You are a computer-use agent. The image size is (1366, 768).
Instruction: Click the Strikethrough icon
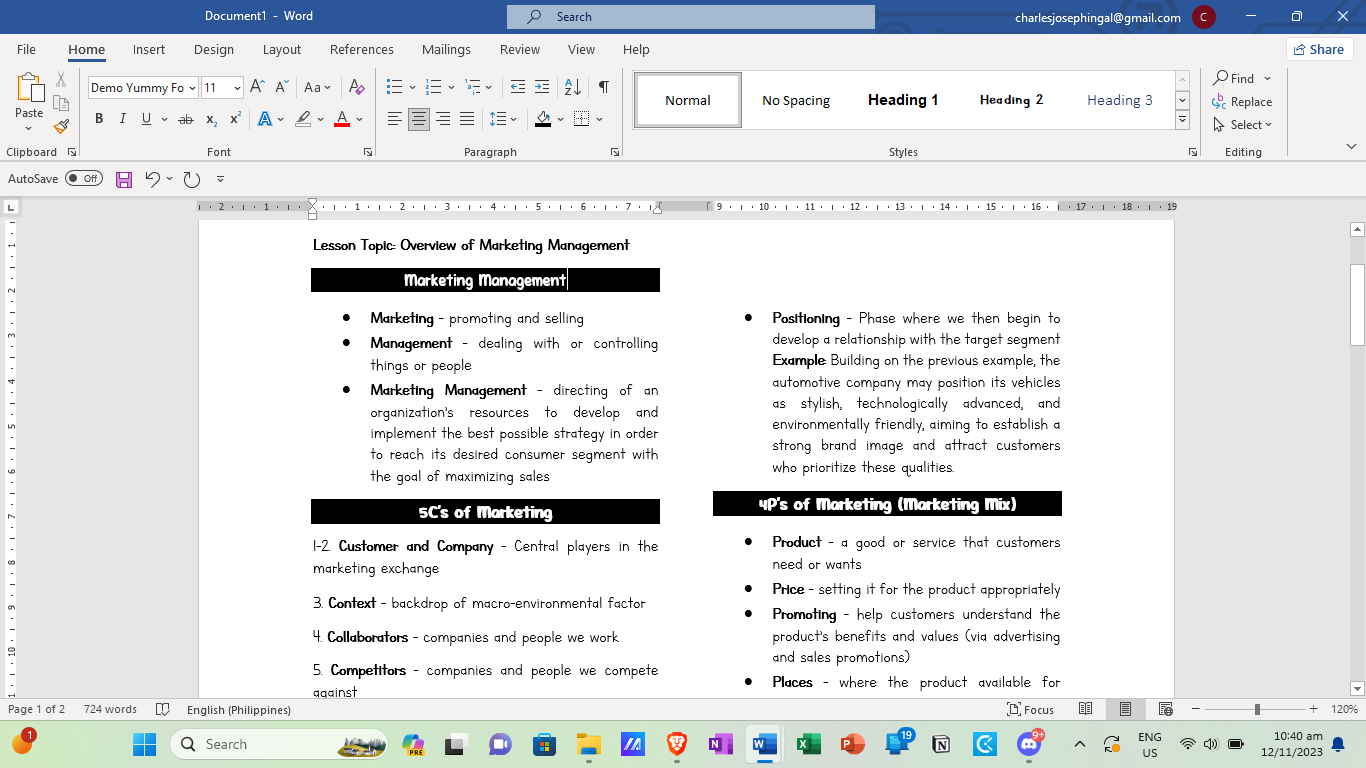[185, 119]
